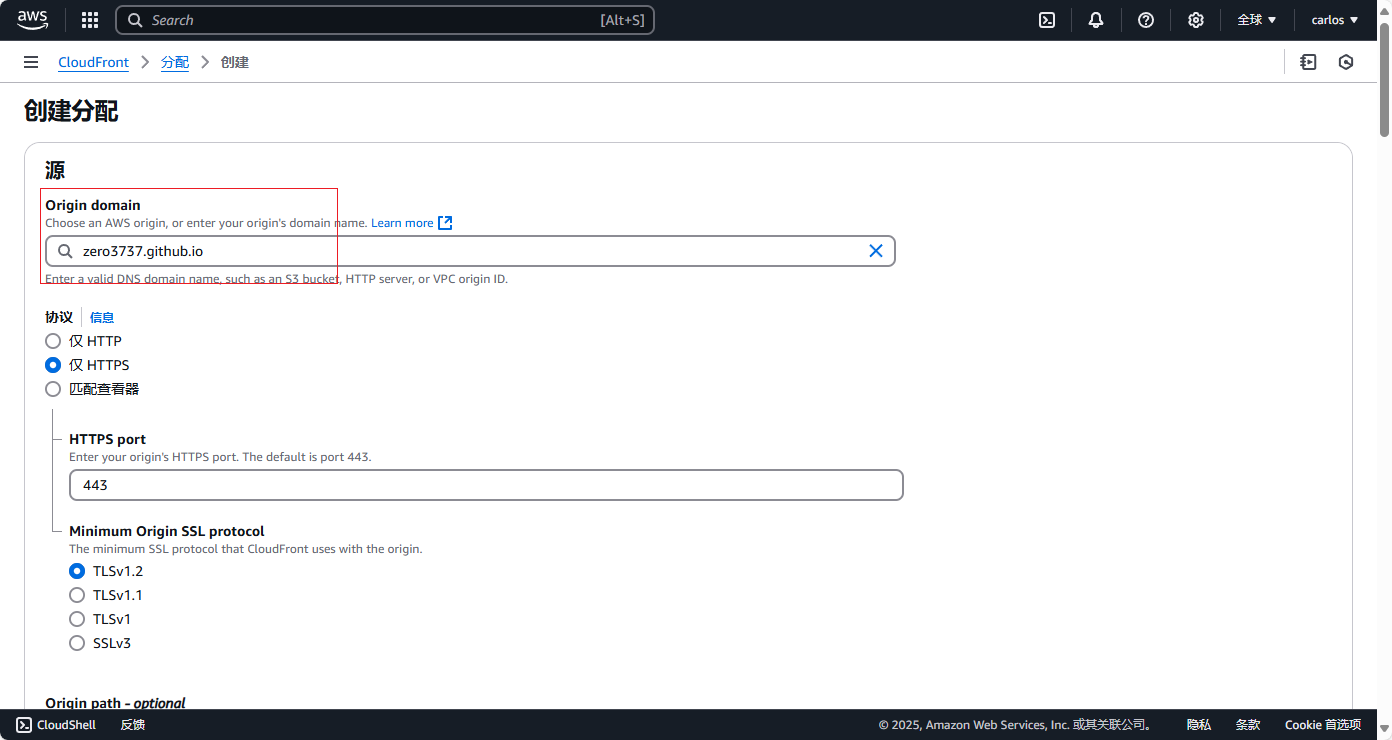Go to CloudFront breadcrumb link
The height and width of the screenshot is (740, 1392).
point(93,62)
